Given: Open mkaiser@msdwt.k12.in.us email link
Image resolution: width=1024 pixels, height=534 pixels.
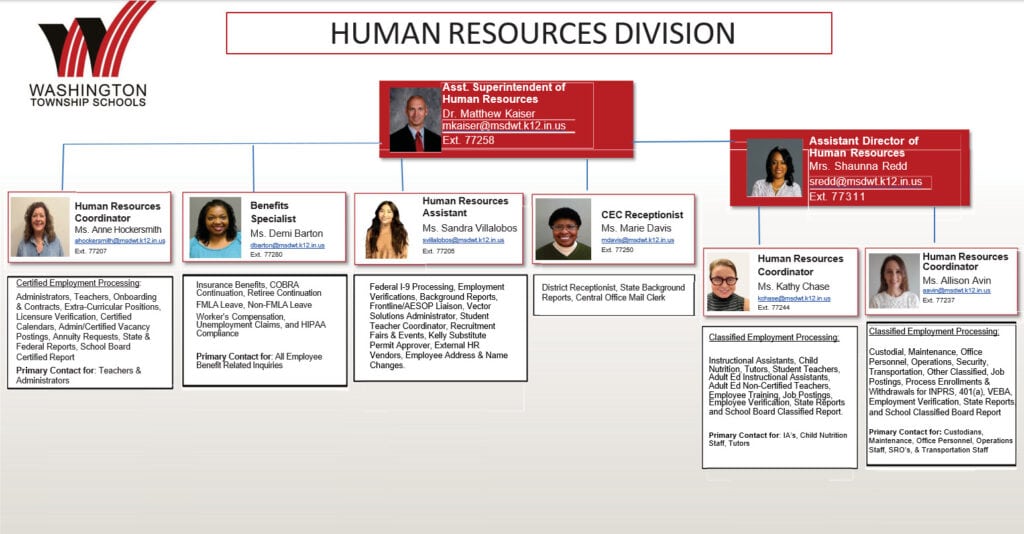Looking at the screenshot, I should tap(504, 125).
